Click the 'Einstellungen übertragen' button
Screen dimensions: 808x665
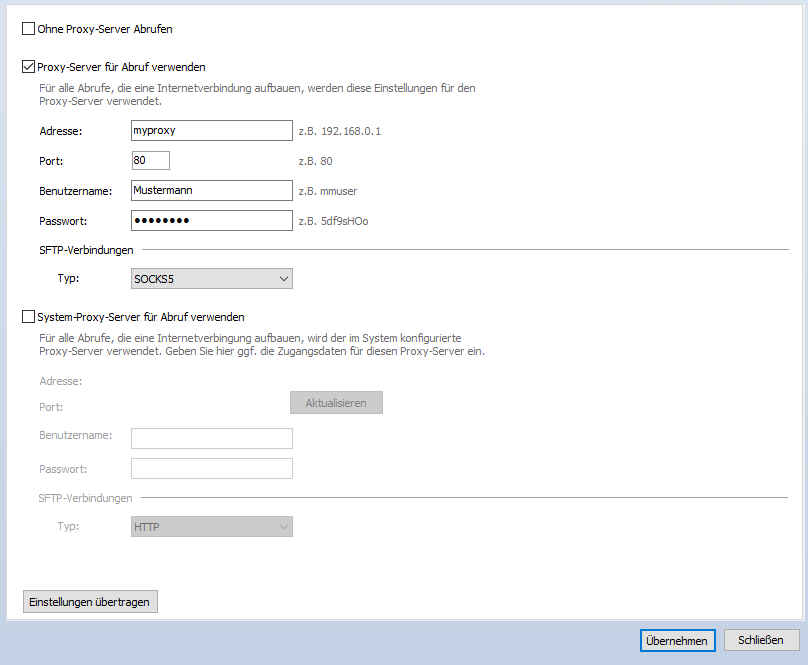tap(91, 601)
